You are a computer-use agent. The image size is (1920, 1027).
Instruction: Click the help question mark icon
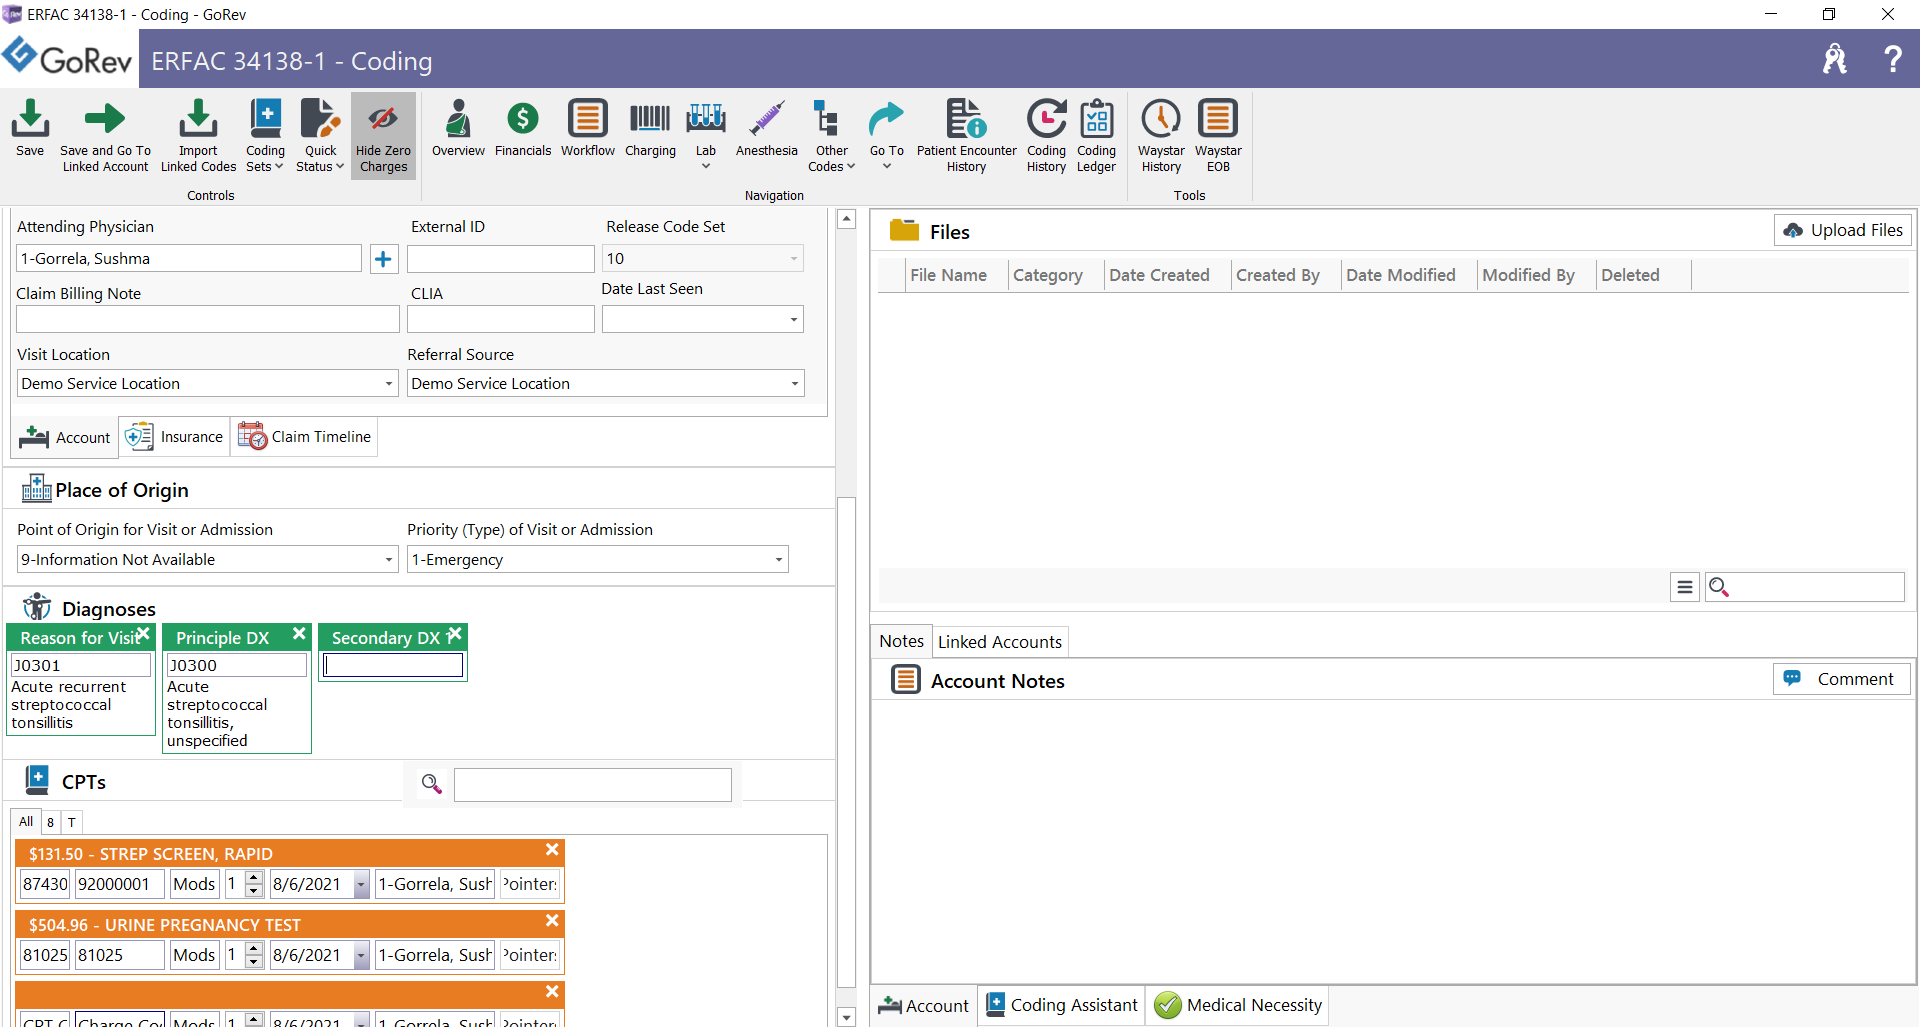coord(1892,59)
